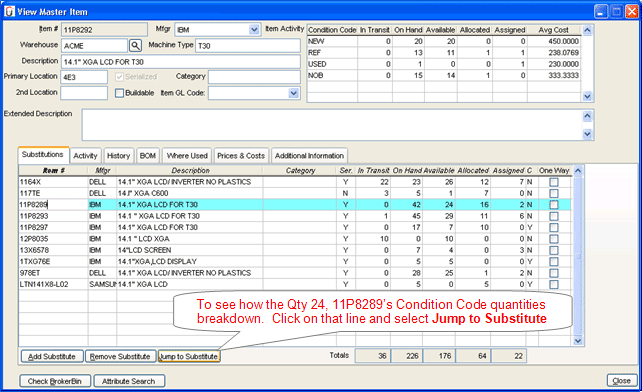Select NOB condition code row
This screenshot has width=642, height=392.
click(443, 75)
